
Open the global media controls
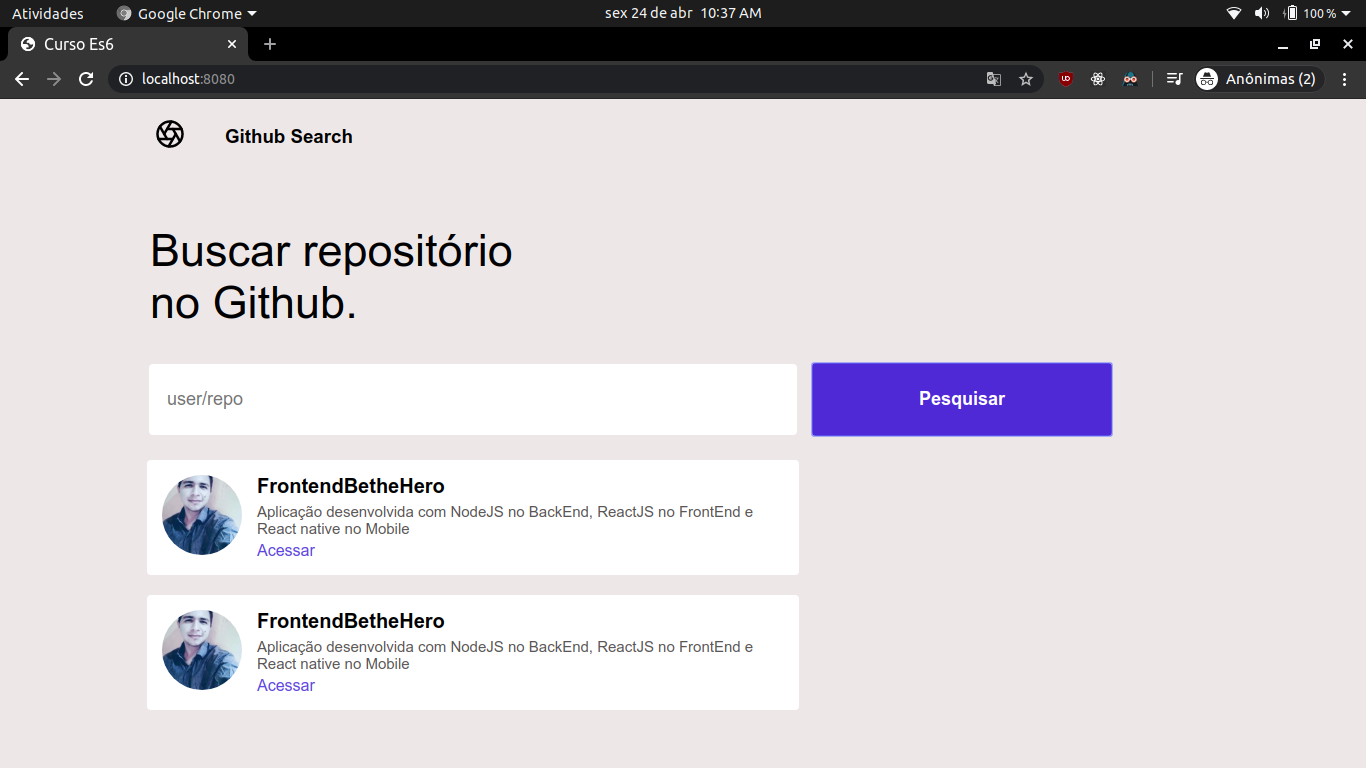1174,78
